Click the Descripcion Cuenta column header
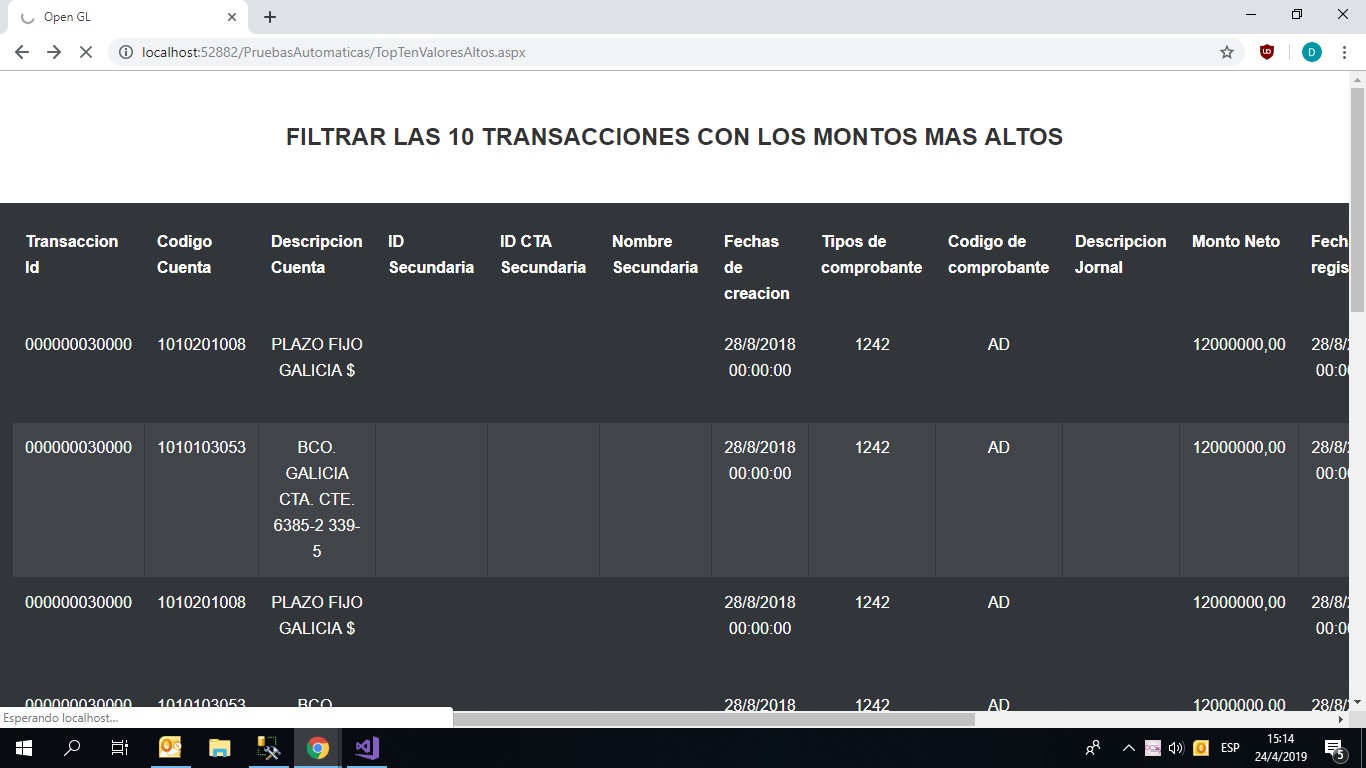Viewport: 1366px width, 768px height. tap(316, 254)
